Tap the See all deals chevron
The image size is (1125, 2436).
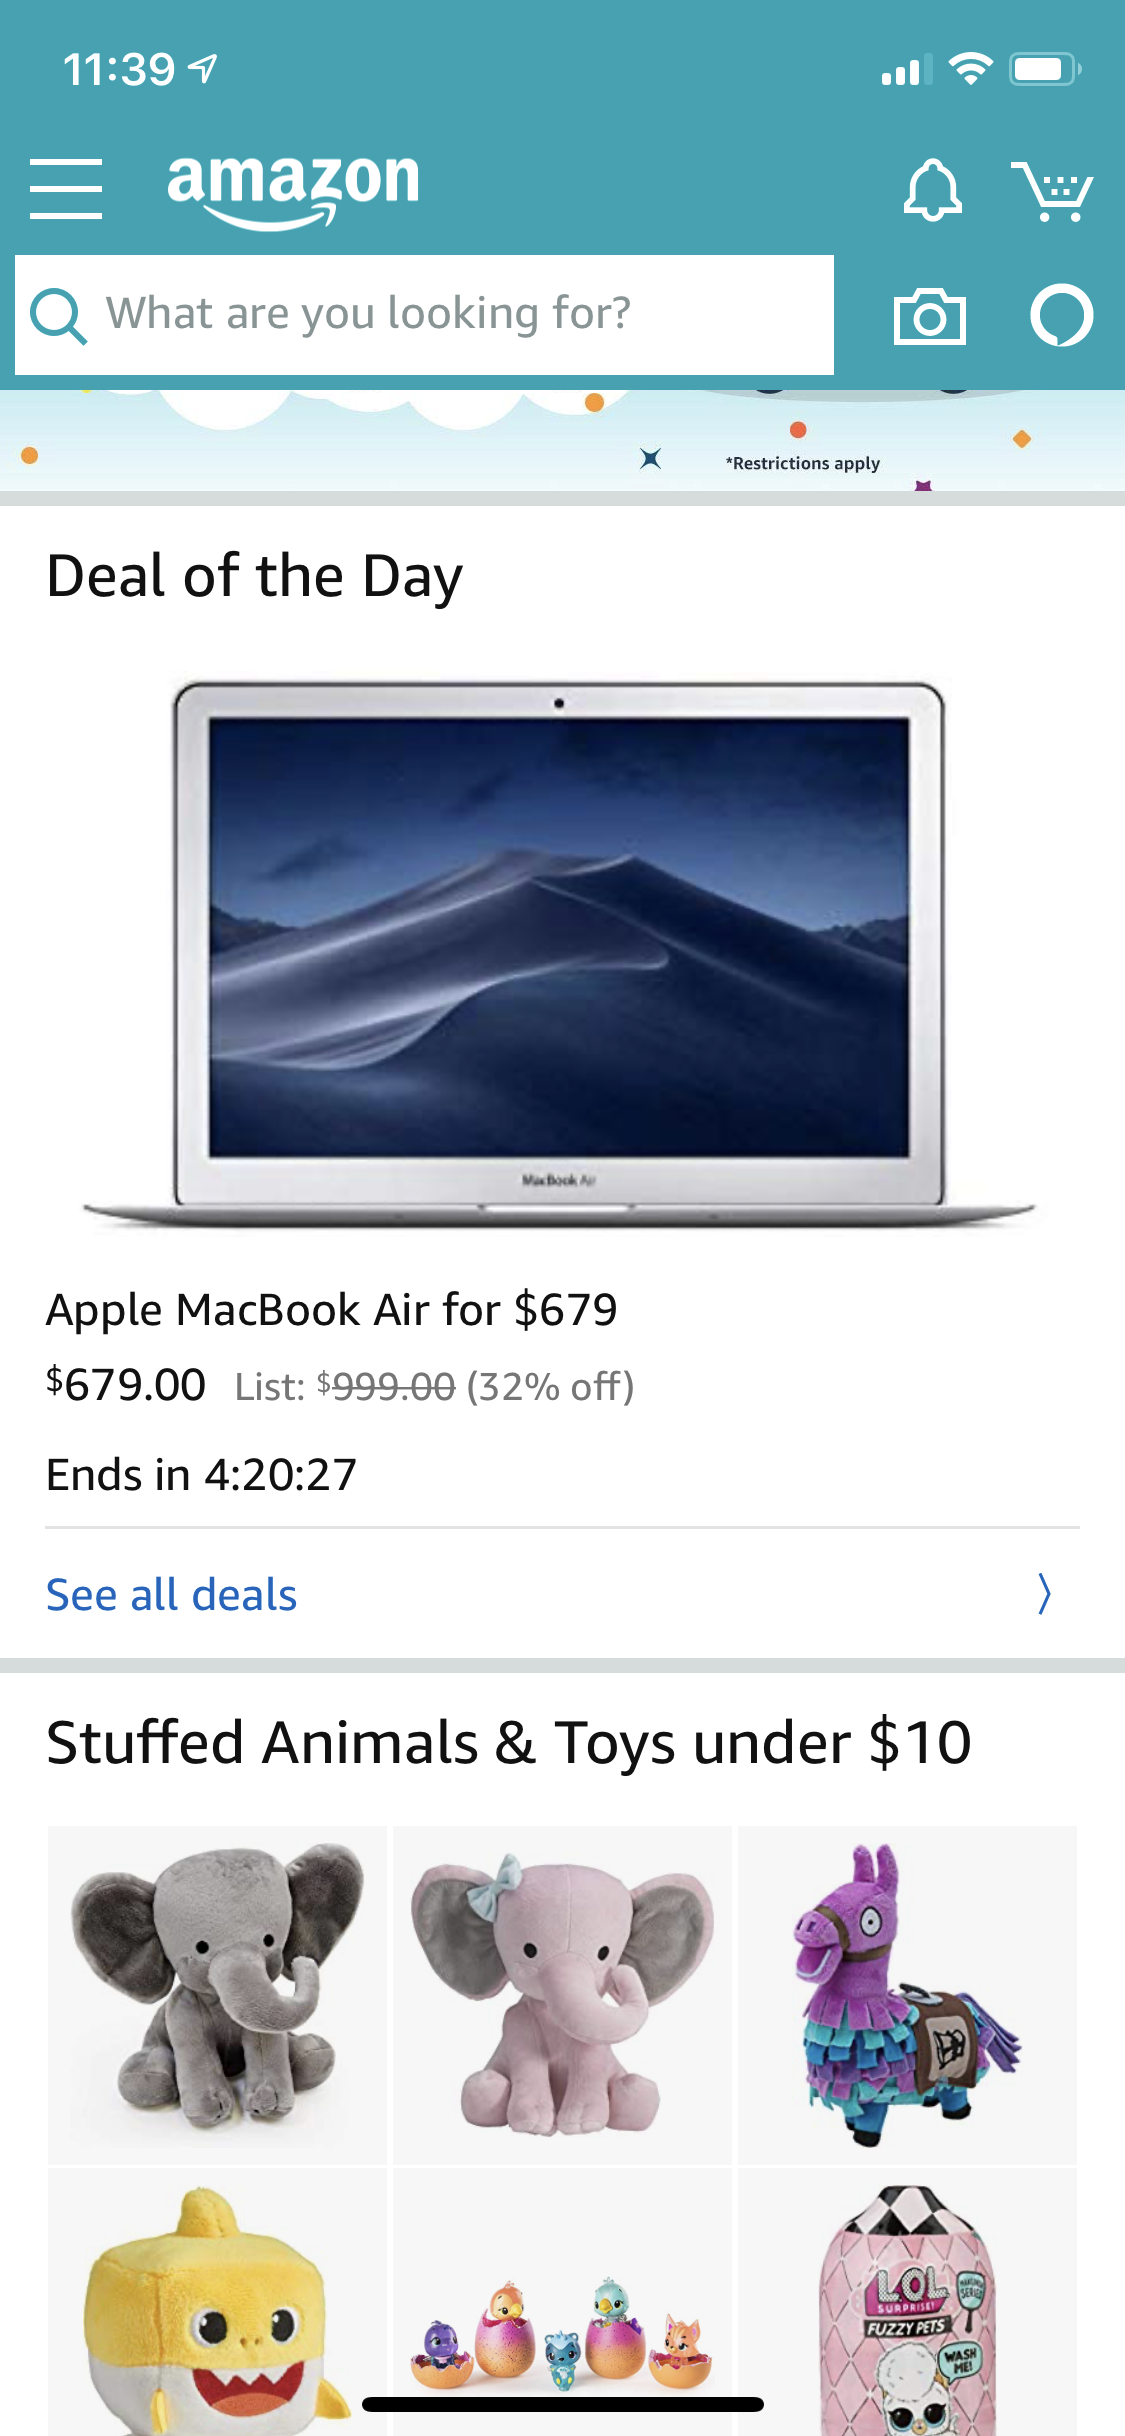[x=1044, y=1594]
